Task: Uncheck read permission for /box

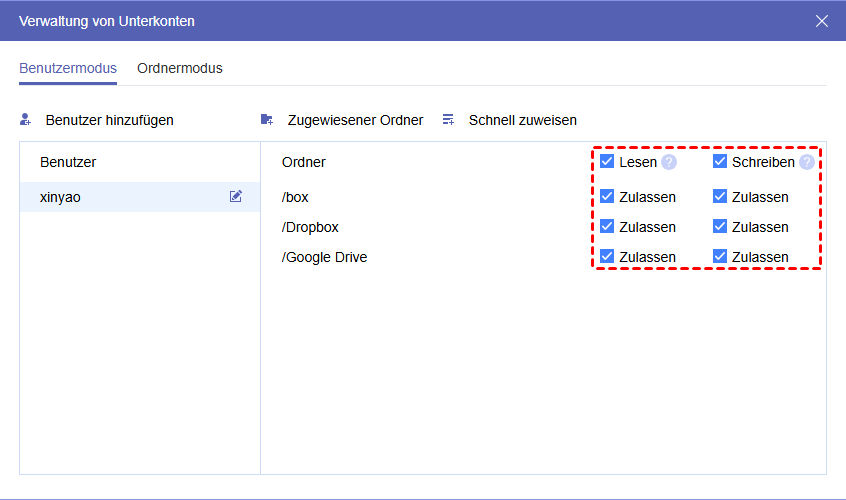Action: click(607, 197)
